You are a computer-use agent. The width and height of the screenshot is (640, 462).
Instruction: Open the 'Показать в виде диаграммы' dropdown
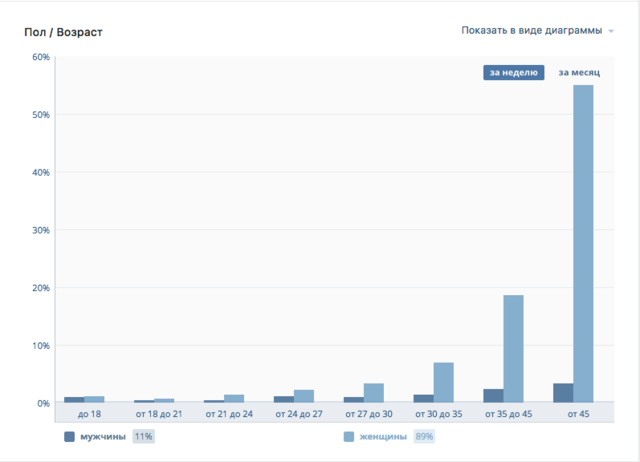pos(531,31)
